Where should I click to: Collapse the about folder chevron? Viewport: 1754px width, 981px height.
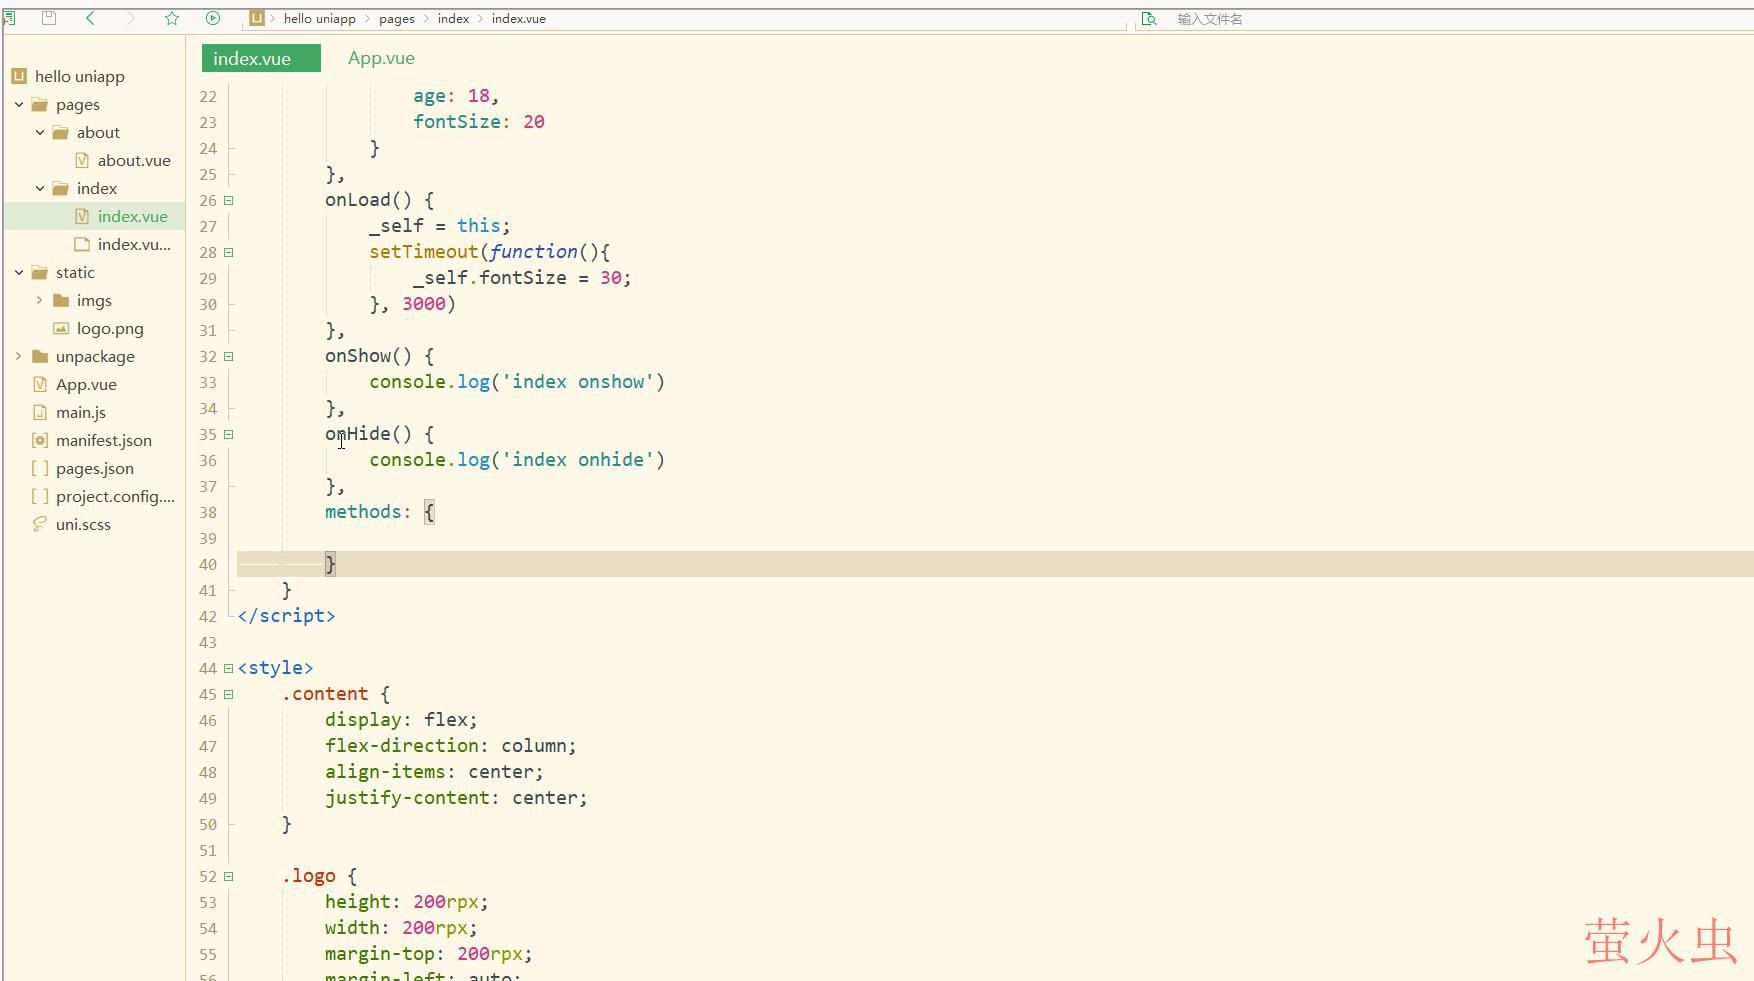tap(40, 132)
